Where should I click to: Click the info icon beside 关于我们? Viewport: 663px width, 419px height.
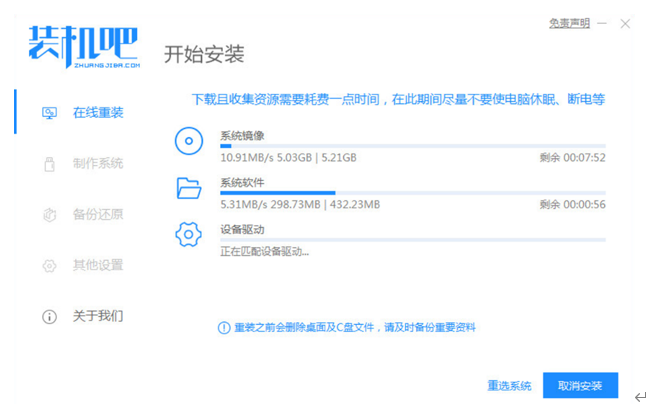click(49, 316)
